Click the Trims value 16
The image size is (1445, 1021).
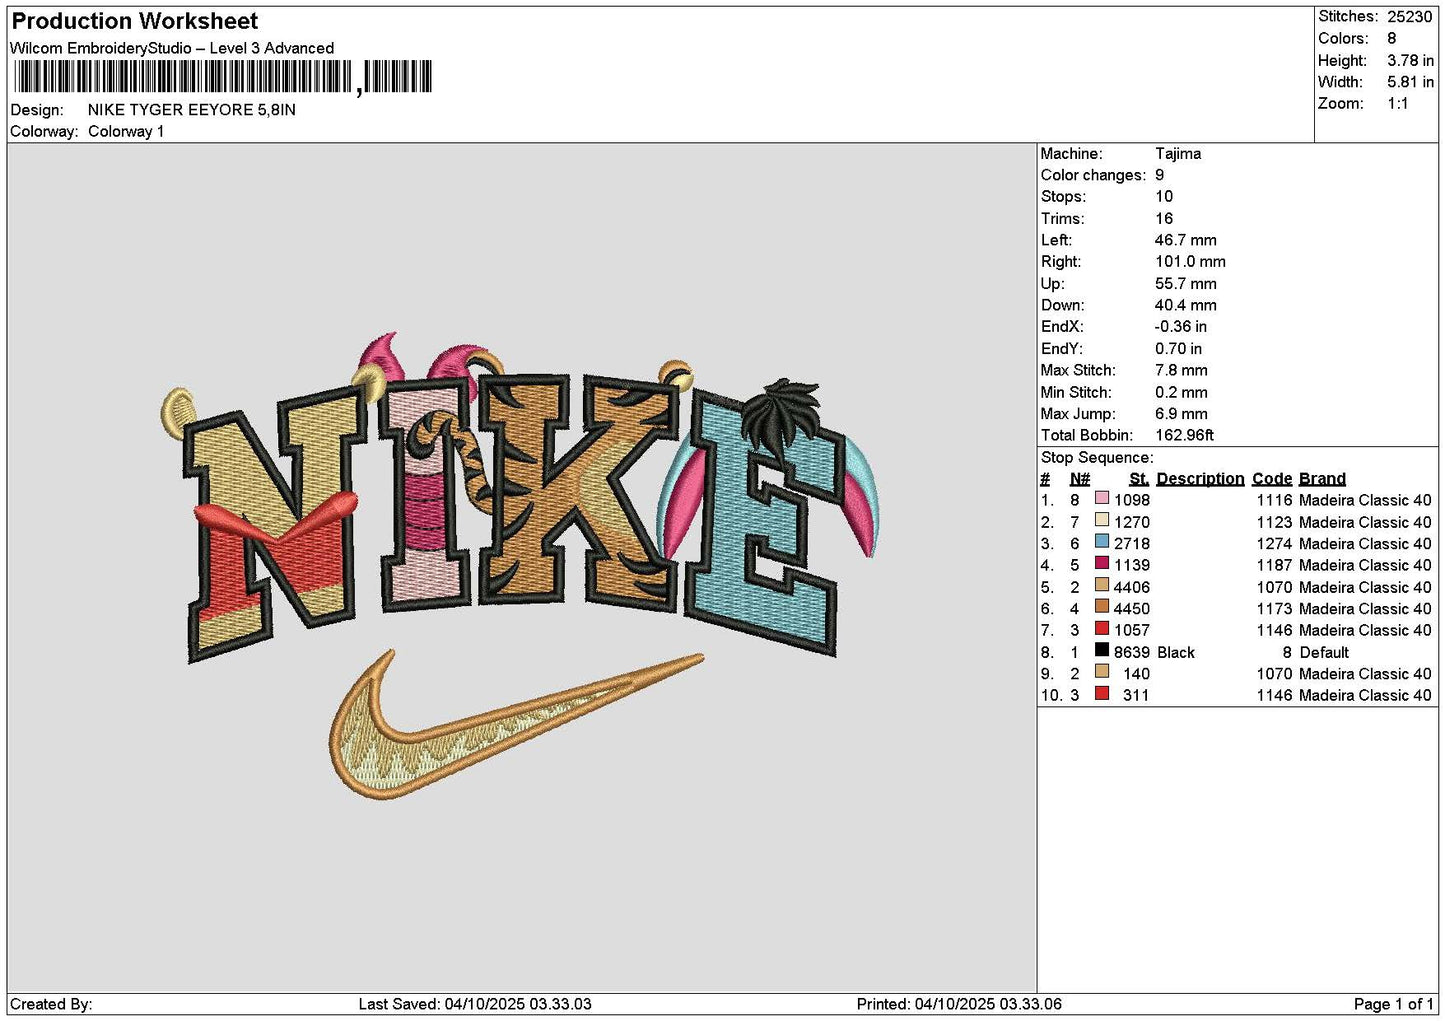coord(1164,219)
